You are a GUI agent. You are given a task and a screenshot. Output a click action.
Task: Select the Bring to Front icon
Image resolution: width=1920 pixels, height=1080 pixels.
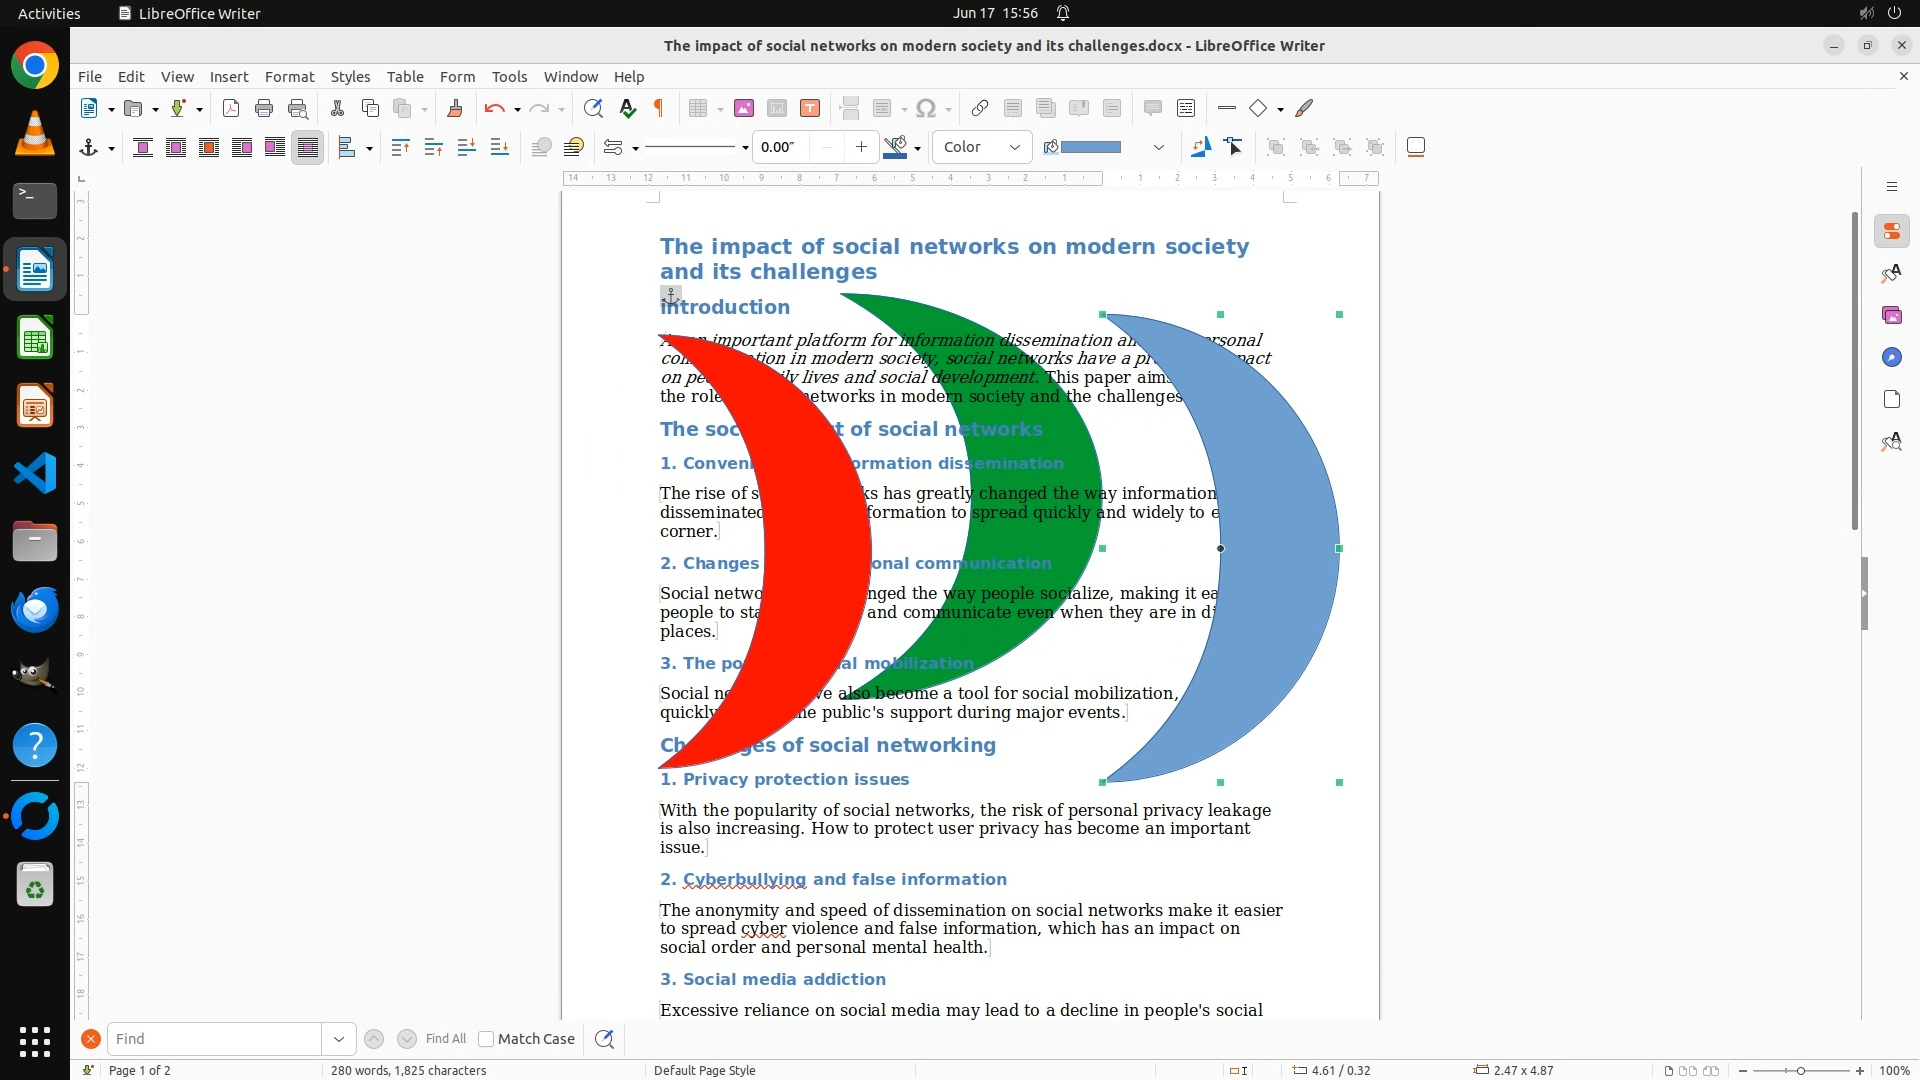(400, 148)
